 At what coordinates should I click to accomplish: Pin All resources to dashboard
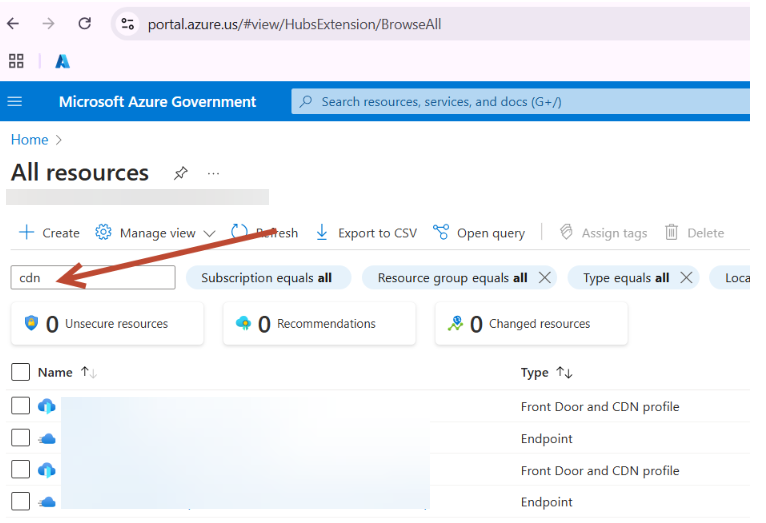click(180, 173)
